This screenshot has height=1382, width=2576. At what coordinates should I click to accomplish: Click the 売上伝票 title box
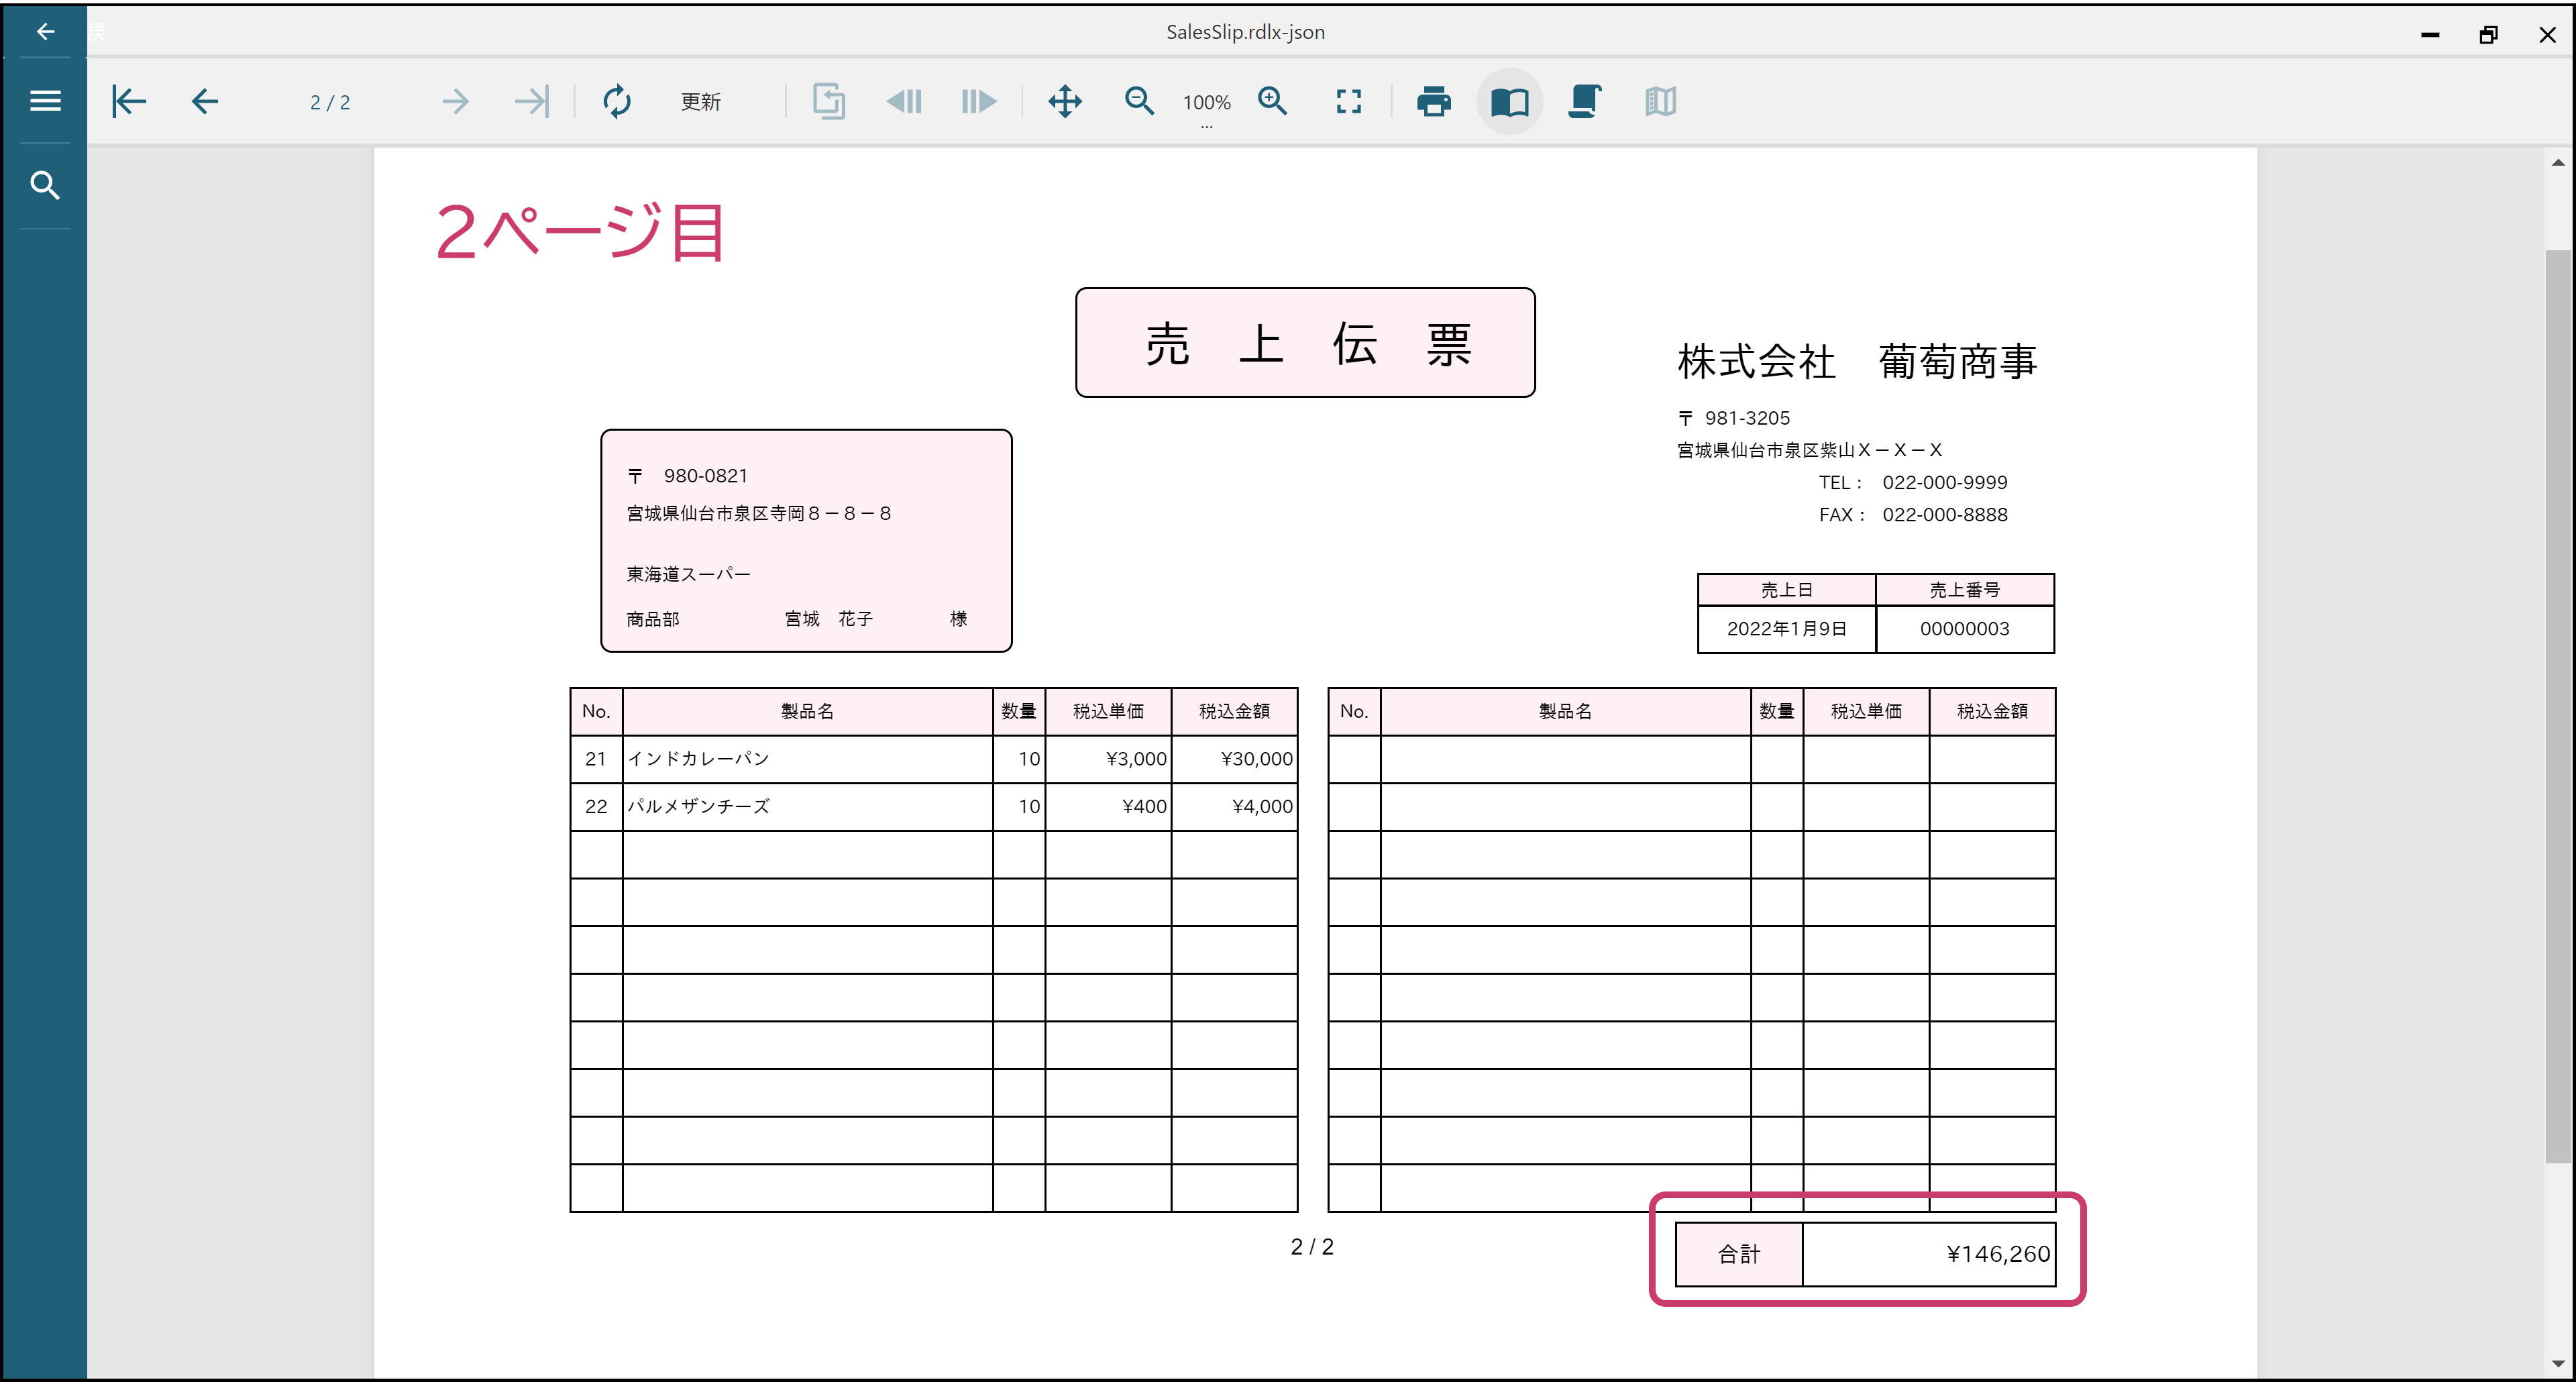point(1305,343)
